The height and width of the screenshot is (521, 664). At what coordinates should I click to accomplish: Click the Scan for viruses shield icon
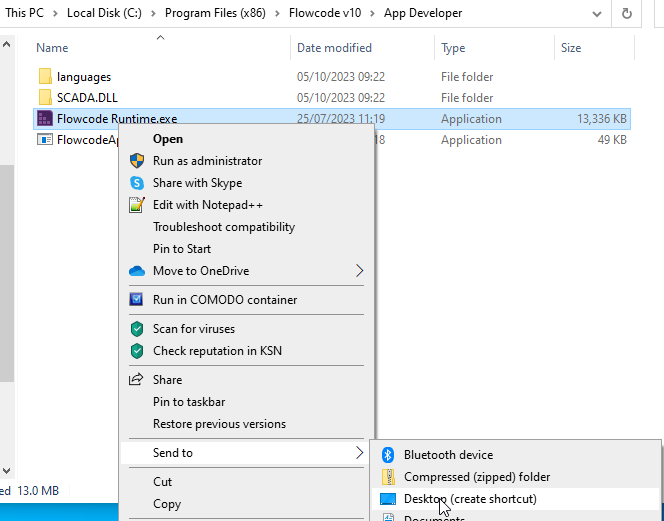click(137, 329)
